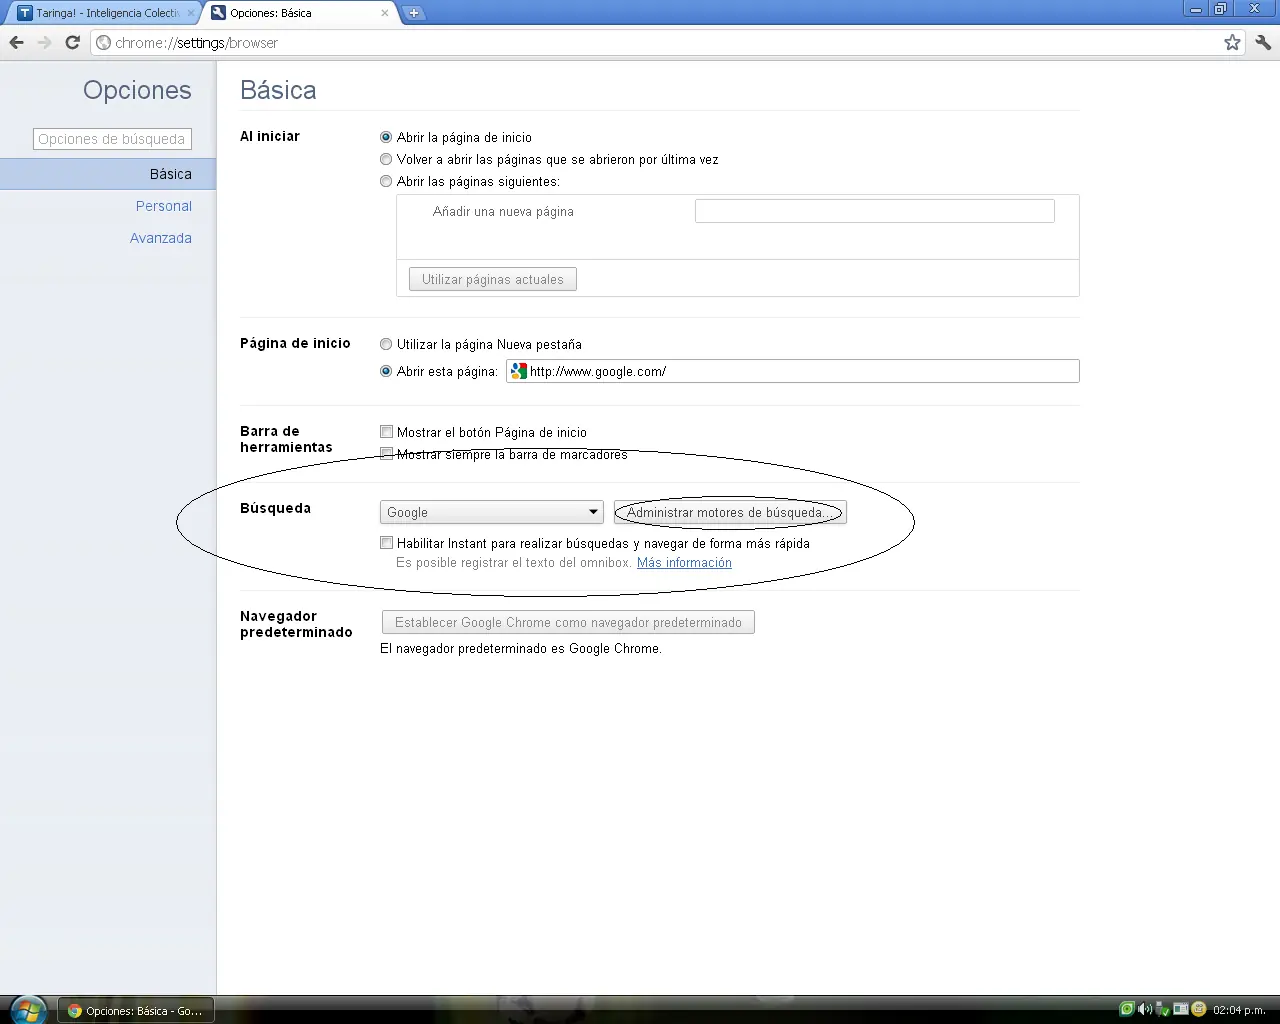Click the forward navigation arrow
This screenshot has height=1024, width=1280.
(x=44, y=42)
